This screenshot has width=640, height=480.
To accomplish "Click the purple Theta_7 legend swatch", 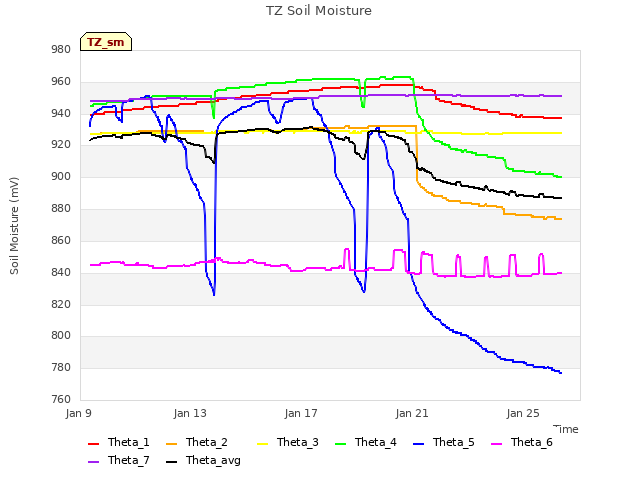I will point(93,462).
